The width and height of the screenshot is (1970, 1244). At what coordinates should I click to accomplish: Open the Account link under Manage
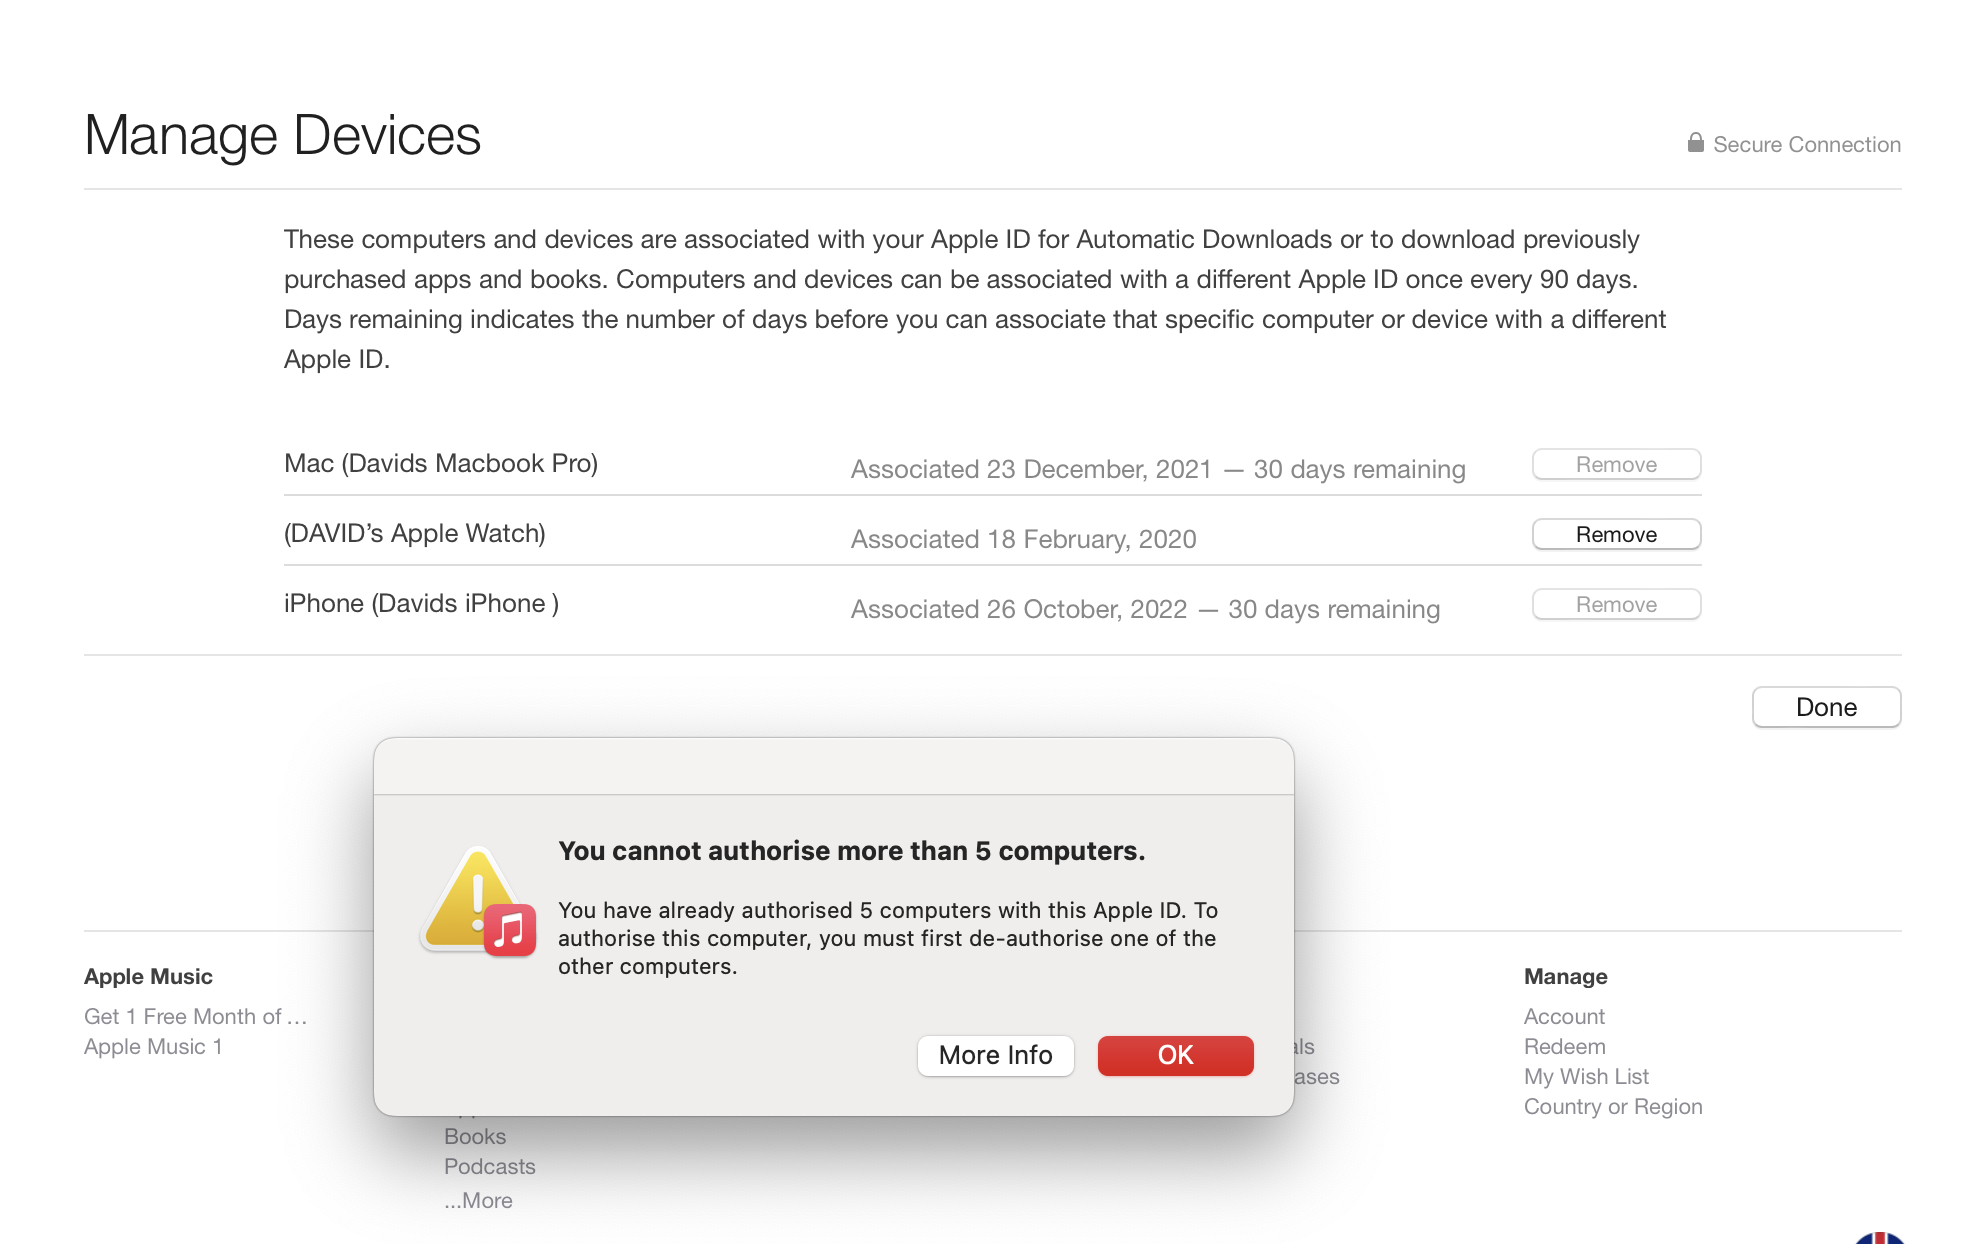[1564, 1016]
